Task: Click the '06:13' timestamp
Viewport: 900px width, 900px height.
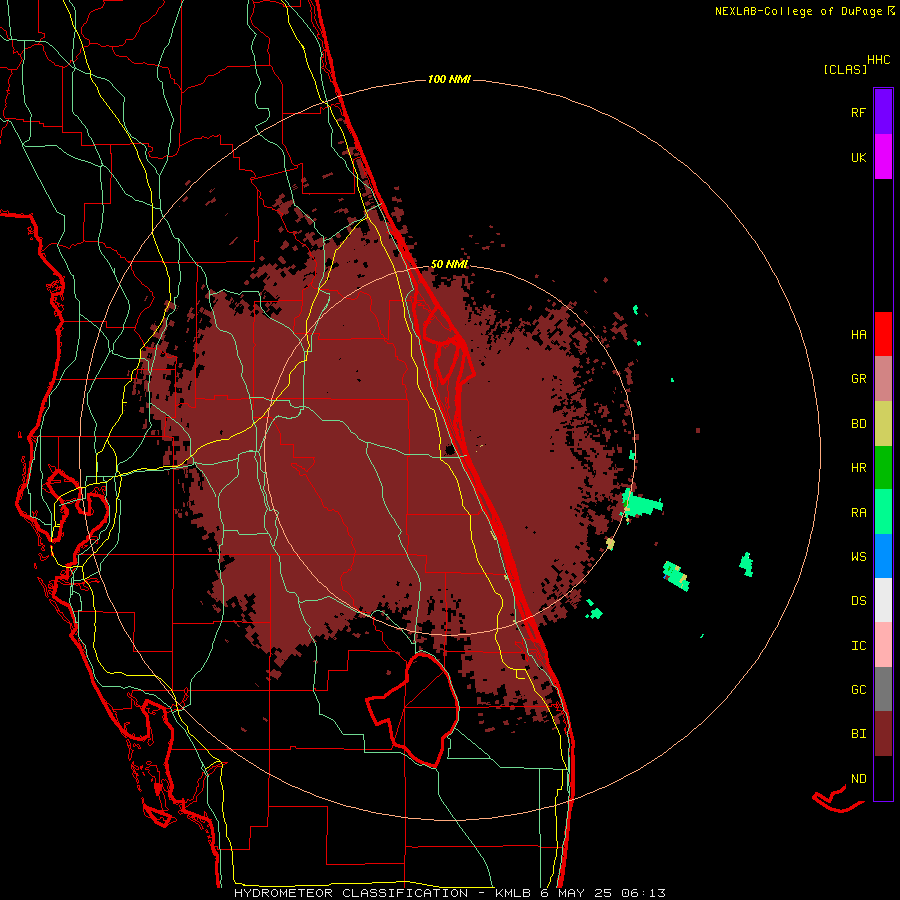Action: [x=642, y=893]
